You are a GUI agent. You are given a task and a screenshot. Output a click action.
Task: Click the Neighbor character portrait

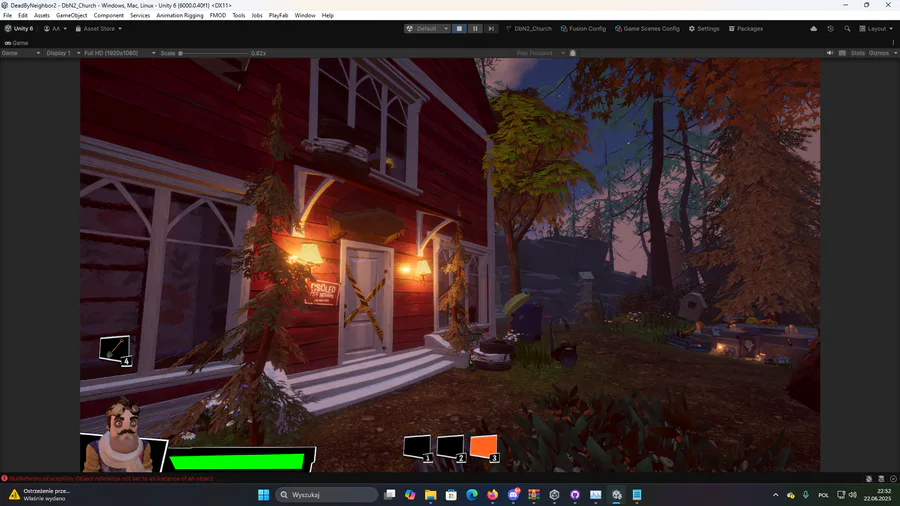[x=122, y=435]
